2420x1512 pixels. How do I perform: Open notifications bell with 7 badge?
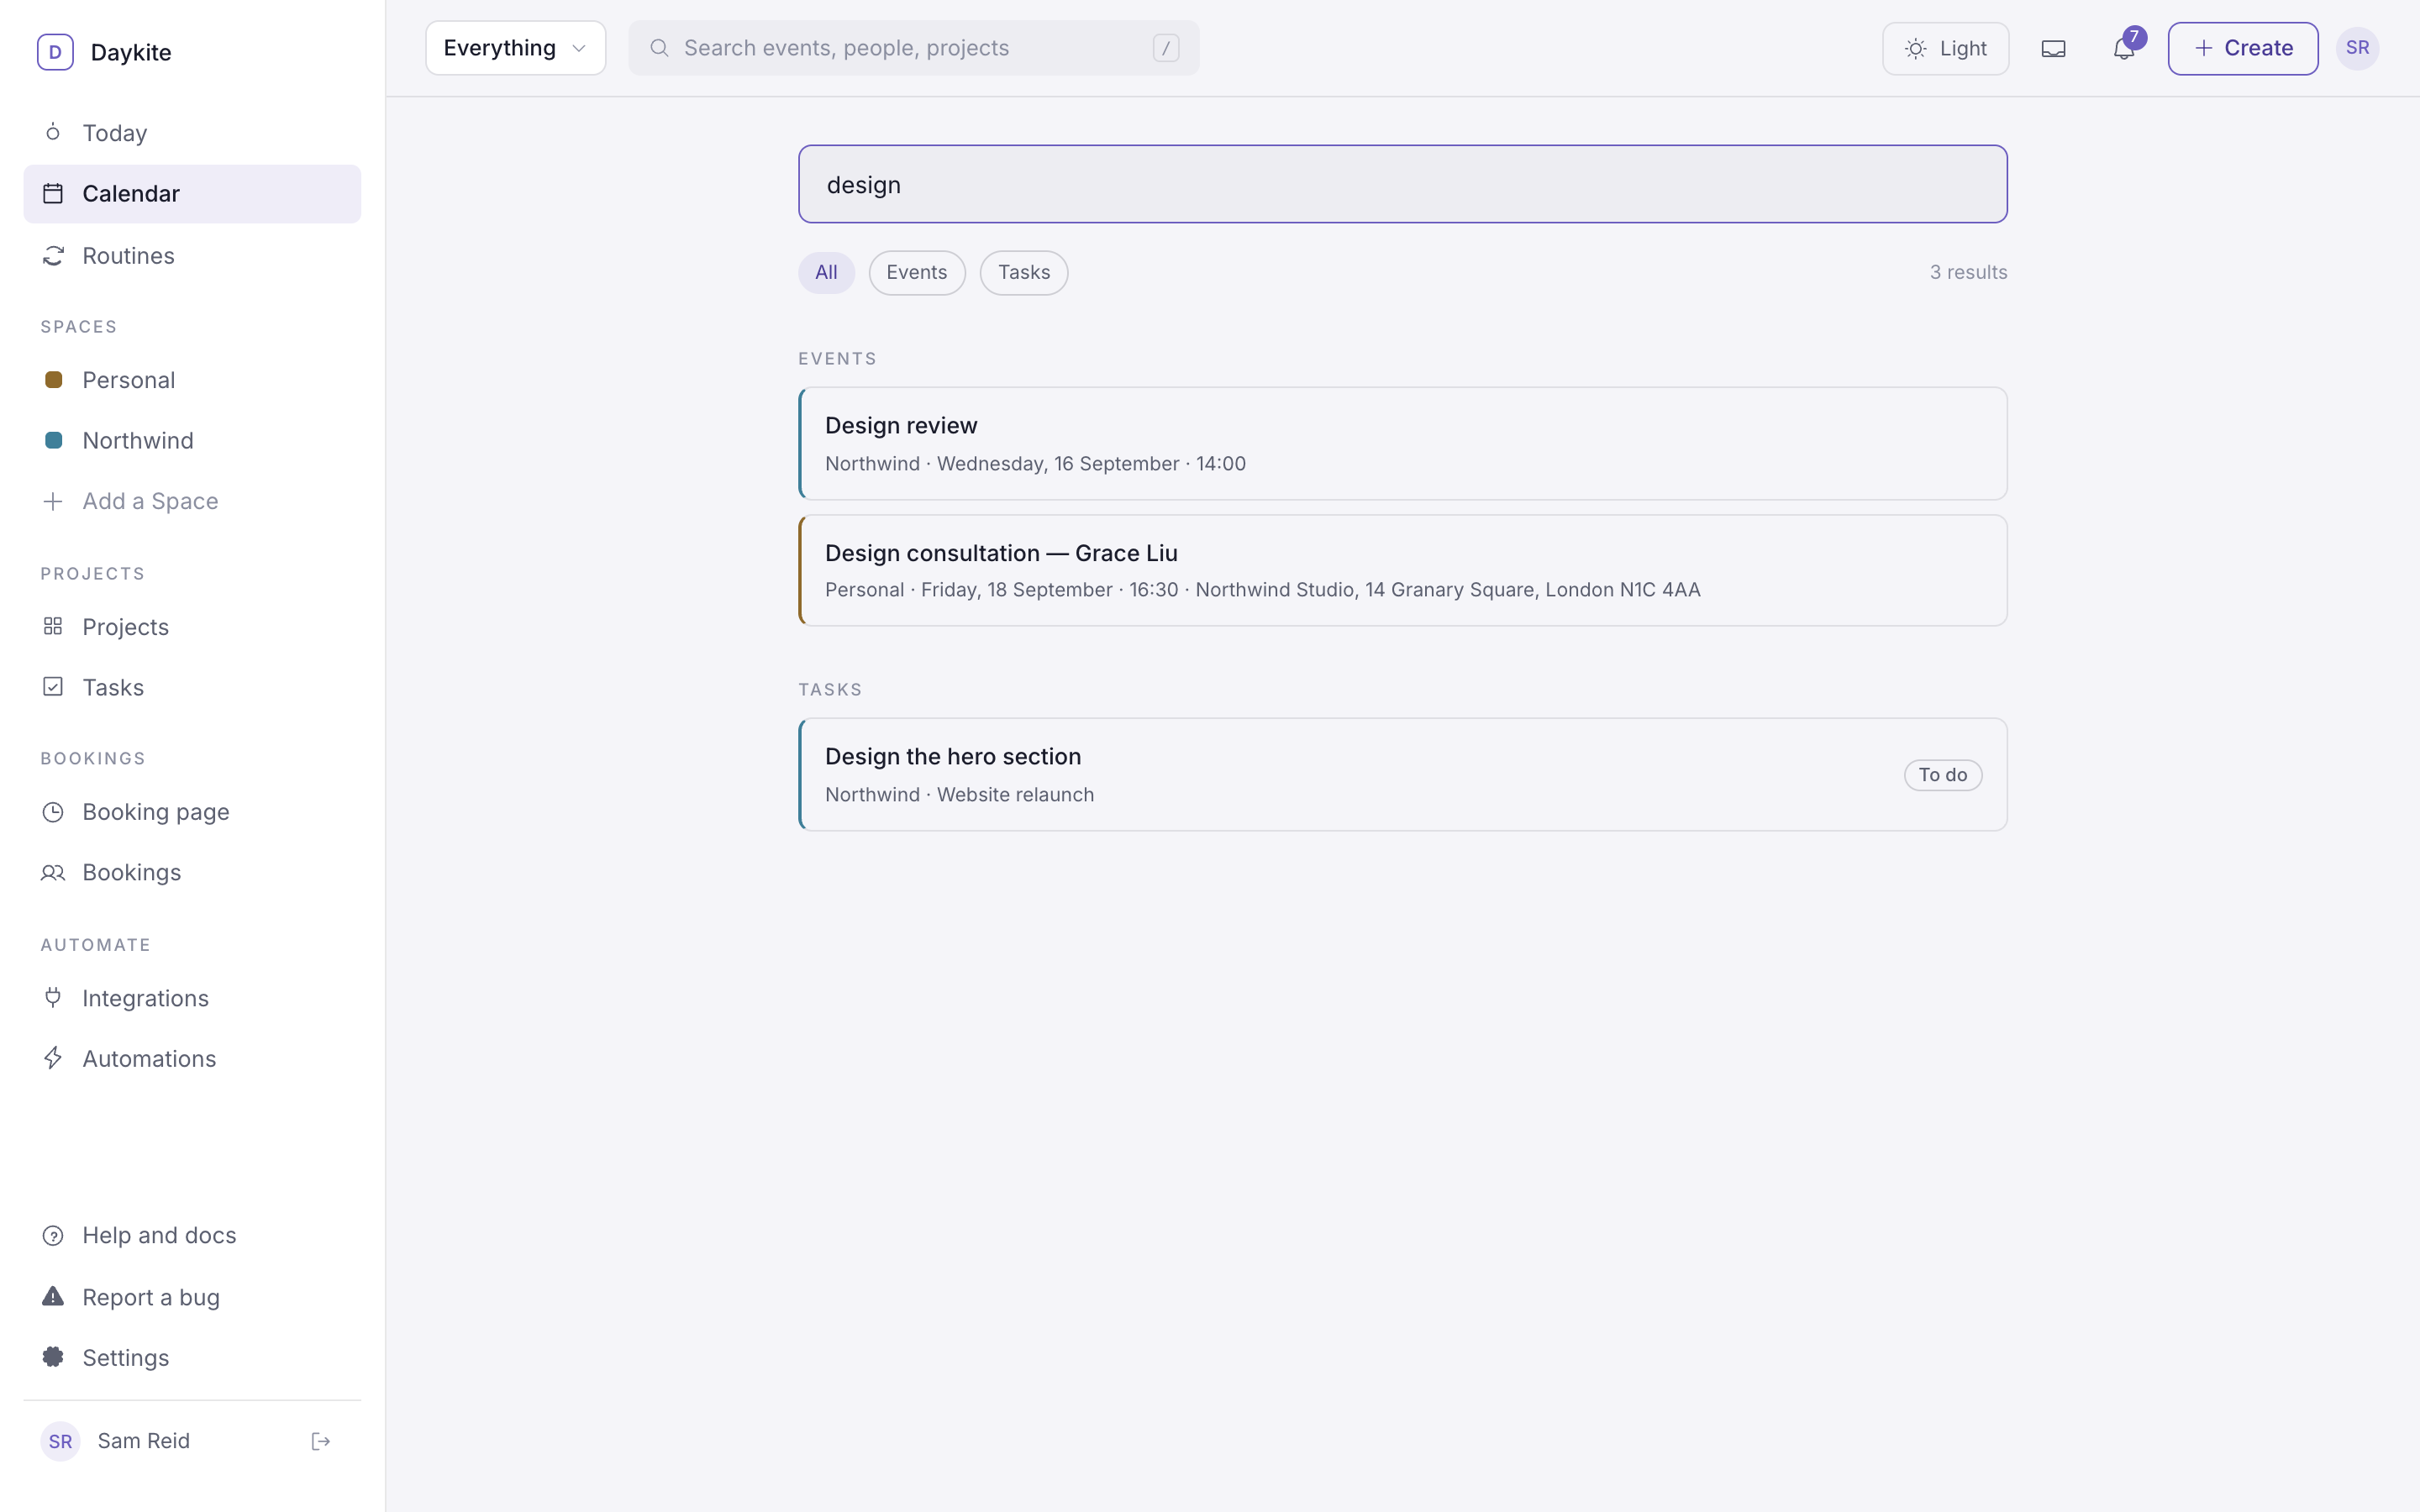[x=2124, y=48]
